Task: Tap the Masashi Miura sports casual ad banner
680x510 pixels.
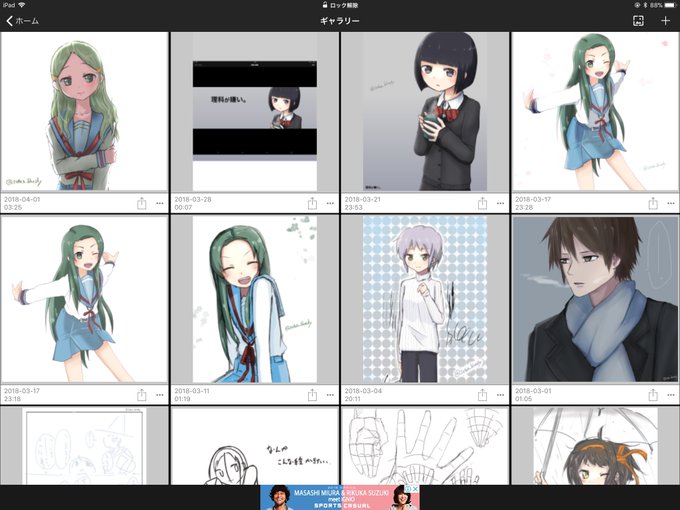Action: pyautogui.click(x=340, y=497)
